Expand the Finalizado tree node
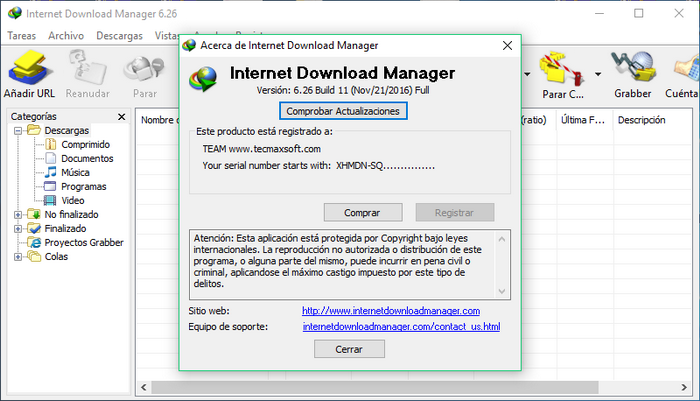700x401 pixels. click(18, 229)
